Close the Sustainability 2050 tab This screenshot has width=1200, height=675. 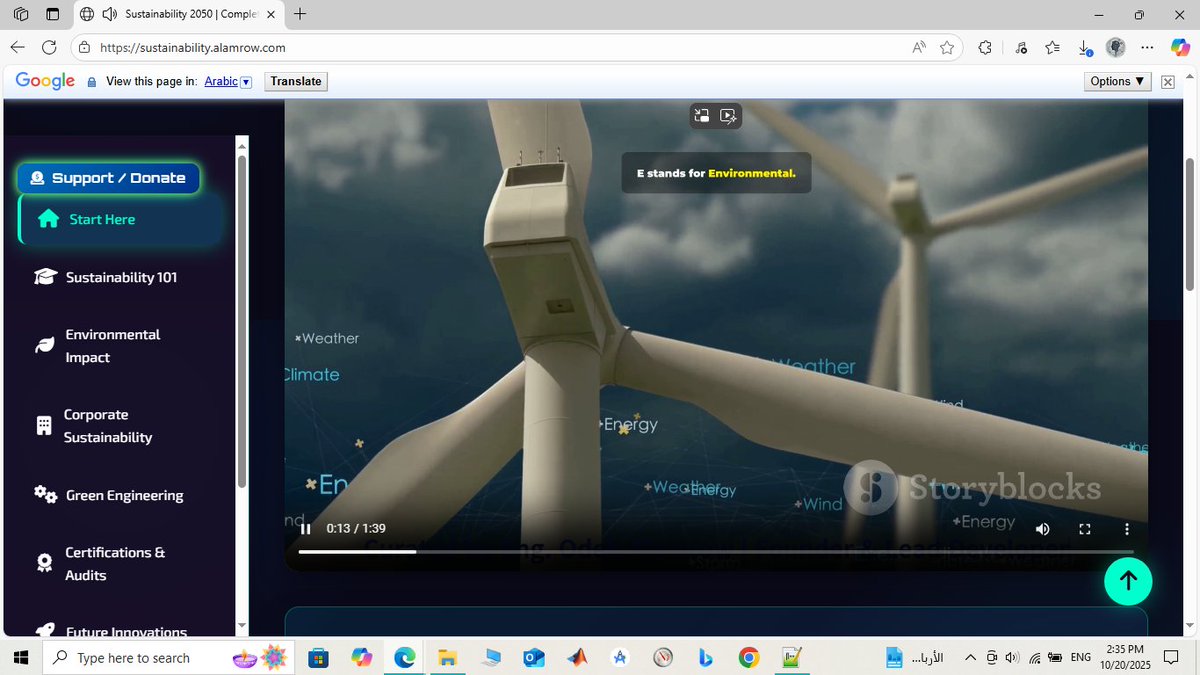click(270, 14)
